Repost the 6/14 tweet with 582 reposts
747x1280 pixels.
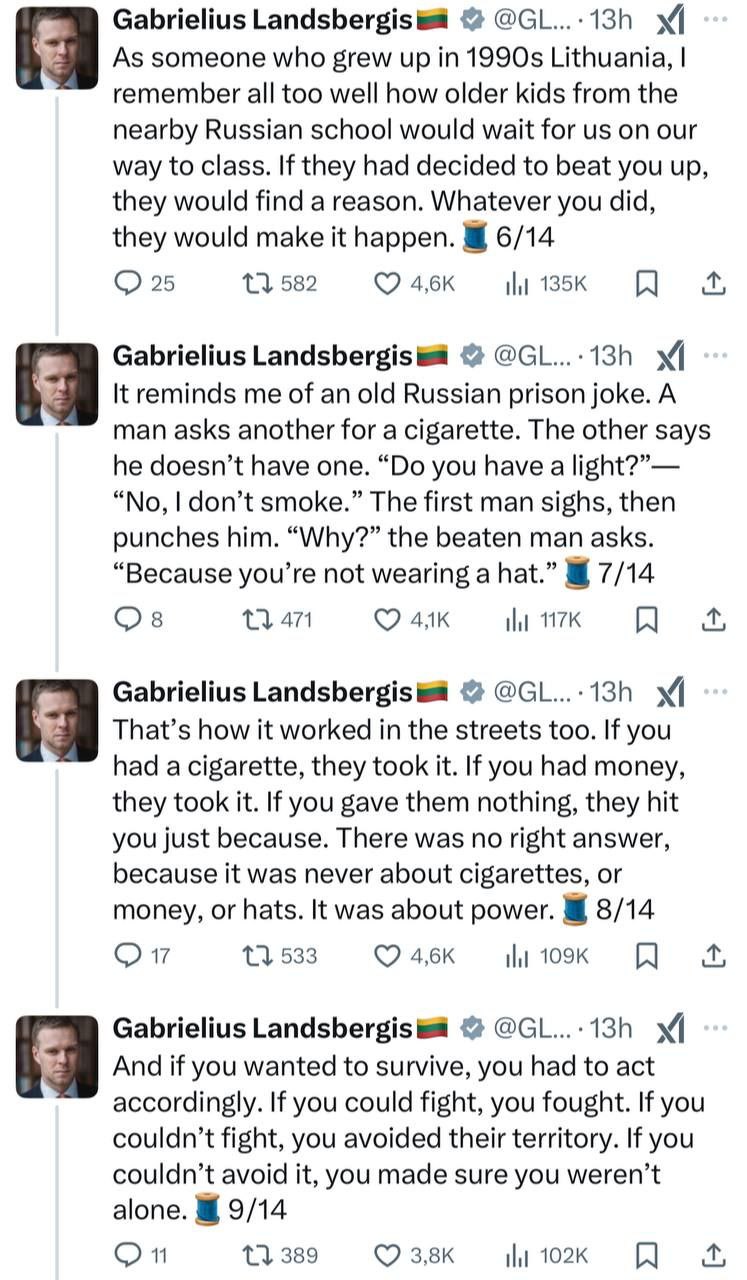click(x=257, y=284)
